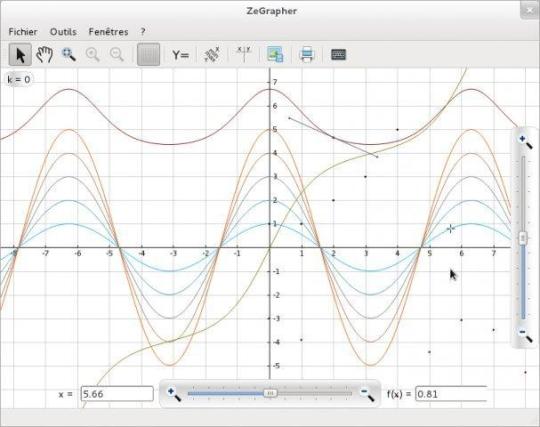540x427 pixels.
Task: Print the graph with printer icon
Action: [307, 54]
